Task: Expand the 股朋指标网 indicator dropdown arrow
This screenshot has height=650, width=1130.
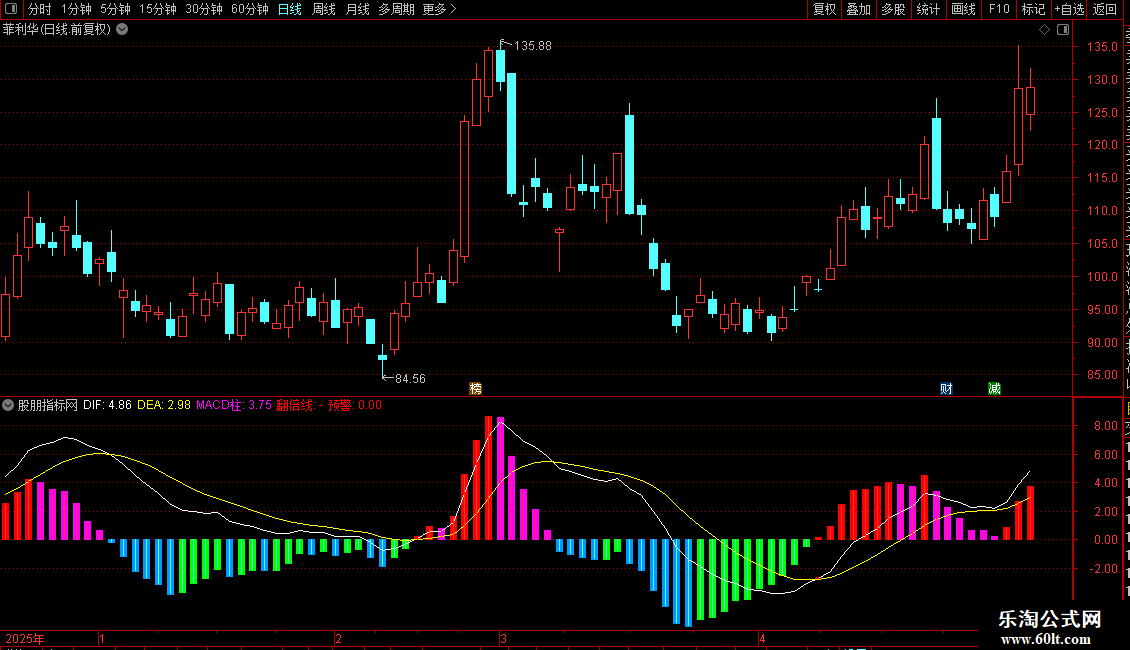Action: [x=8, y=405]
